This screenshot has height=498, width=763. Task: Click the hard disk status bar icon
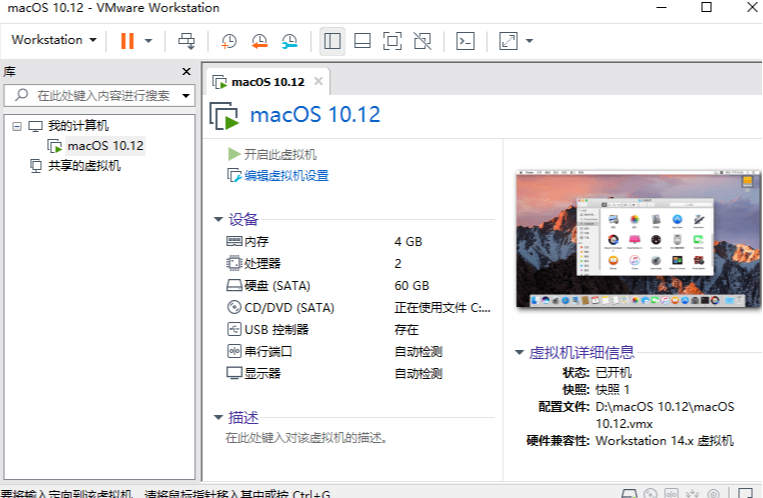629,493
